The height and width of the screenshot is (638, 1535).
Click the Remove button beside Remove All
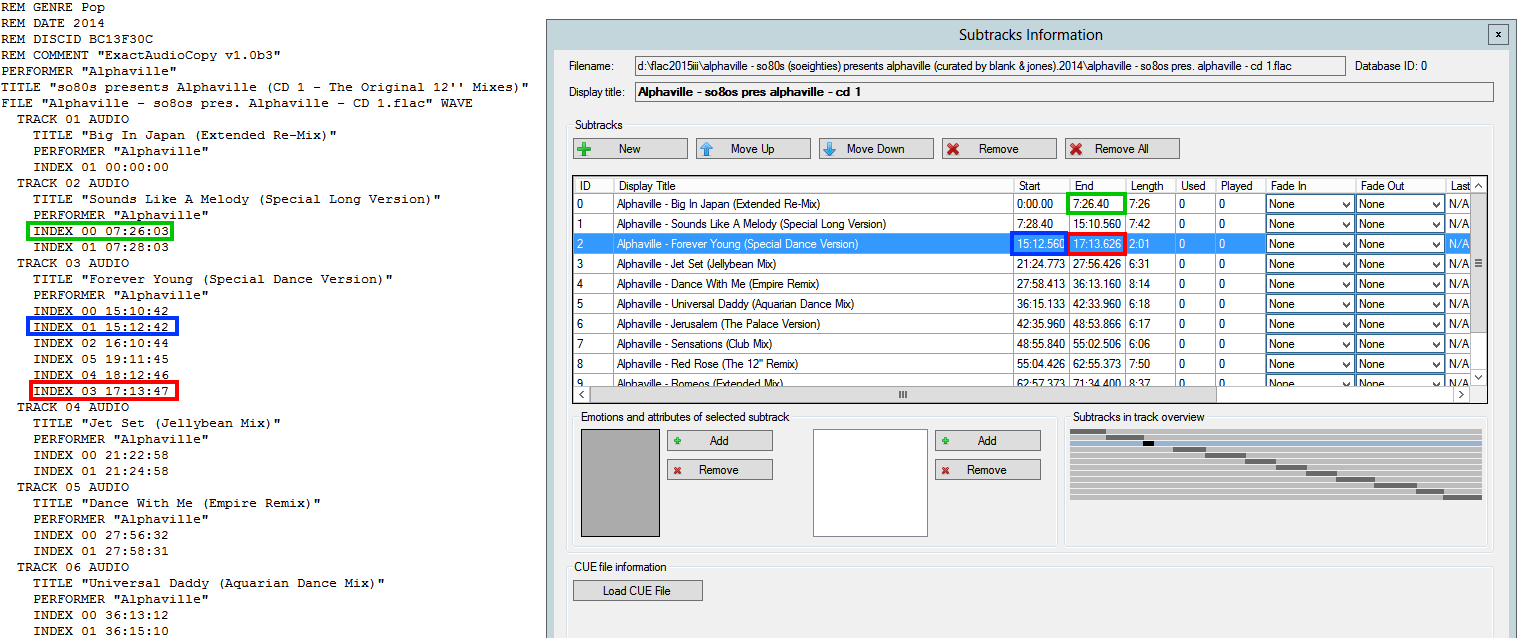[999, 149]
